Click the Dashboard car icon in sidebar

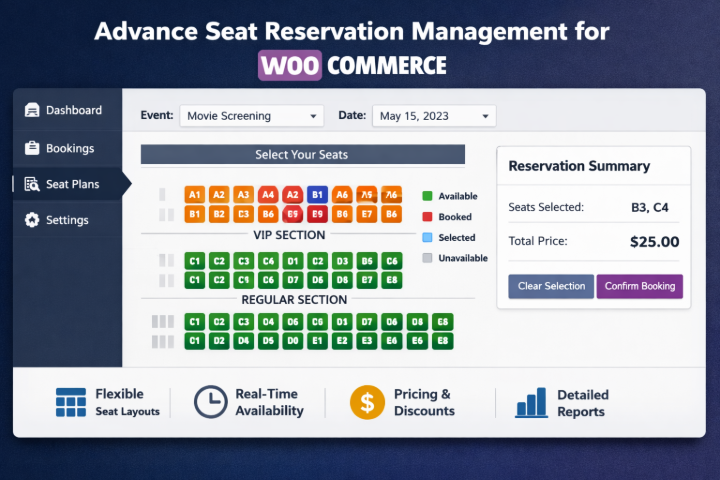tap(32, 111)
